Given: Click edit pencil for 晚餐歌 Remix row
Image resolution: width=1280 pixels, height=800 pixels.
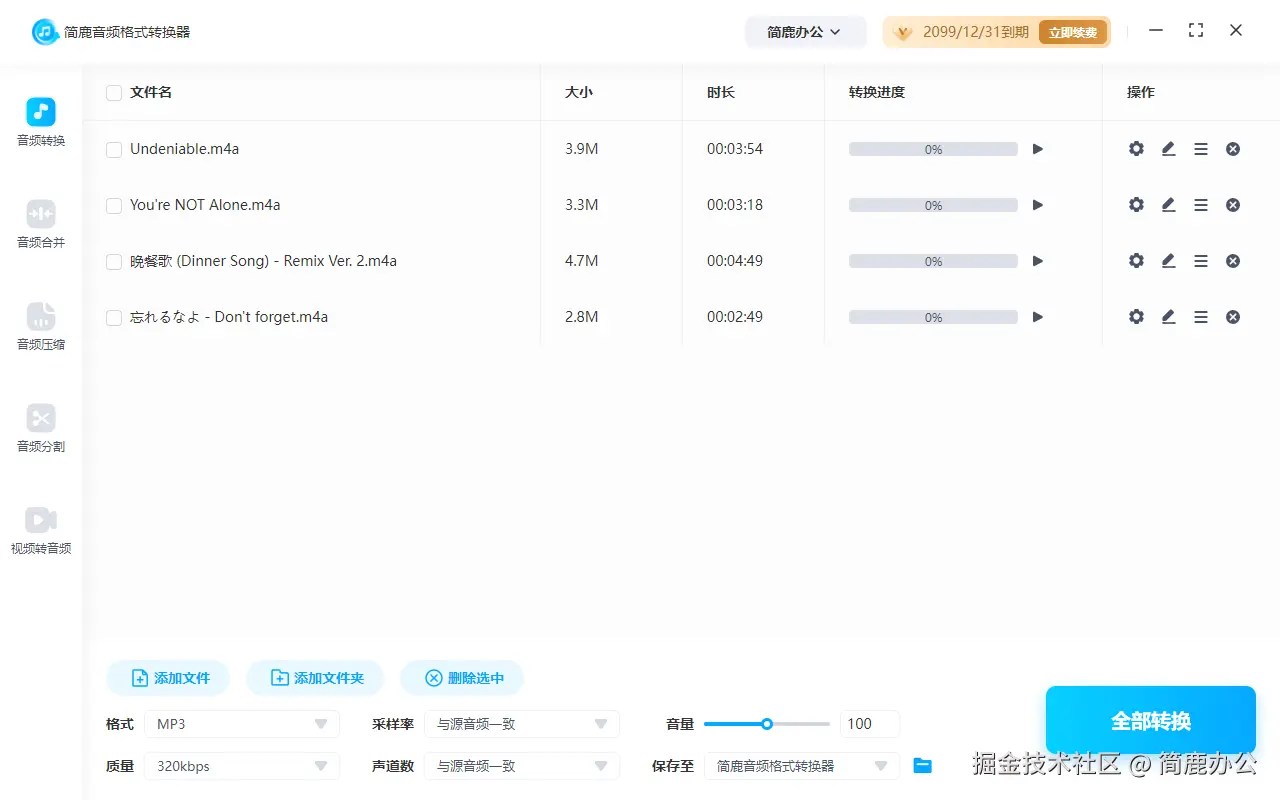Looking at the screenshot, I should click(1168, 261).
